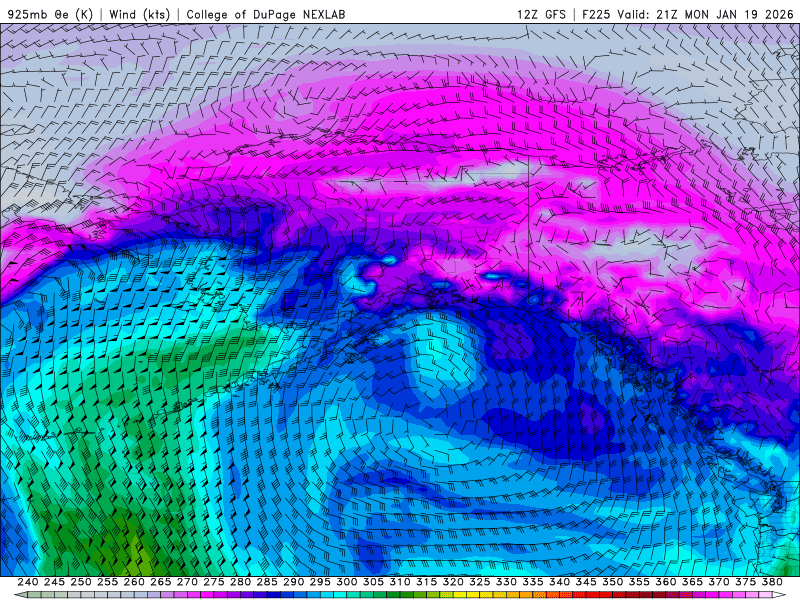
Task: Click the 340 scale label
Action: click(560, 582)
